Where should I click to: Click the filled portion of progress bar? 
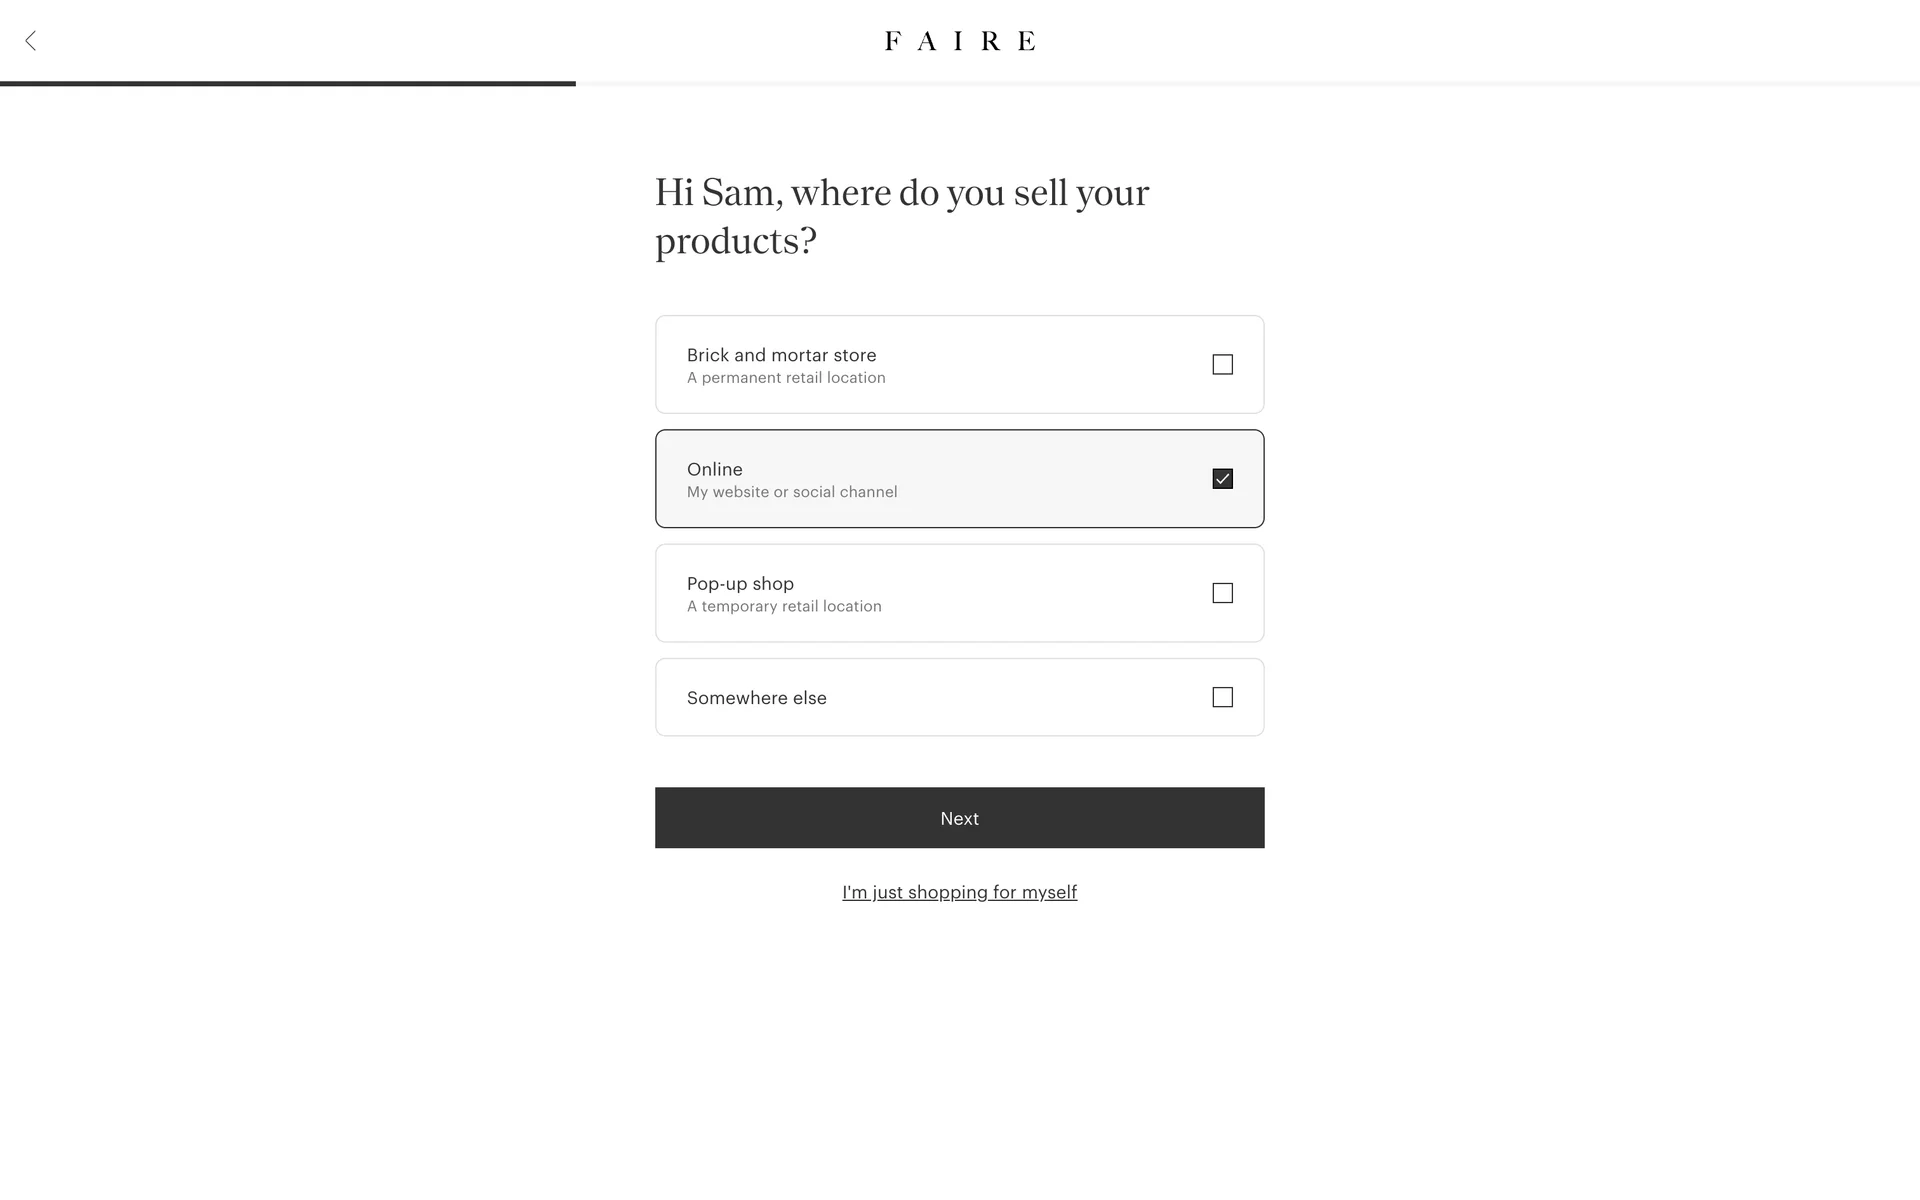288,84
